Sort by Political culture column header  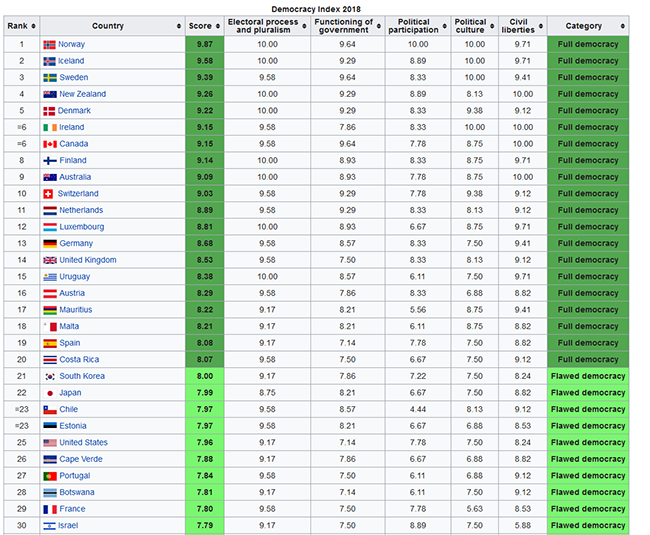tap(470, 26)
